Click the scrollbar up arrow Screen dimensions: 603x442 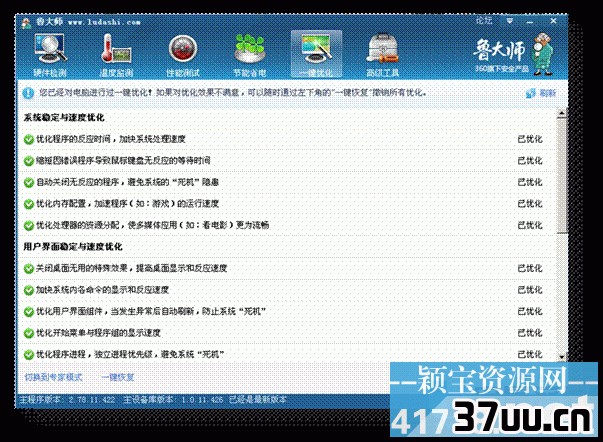point(562,113)
